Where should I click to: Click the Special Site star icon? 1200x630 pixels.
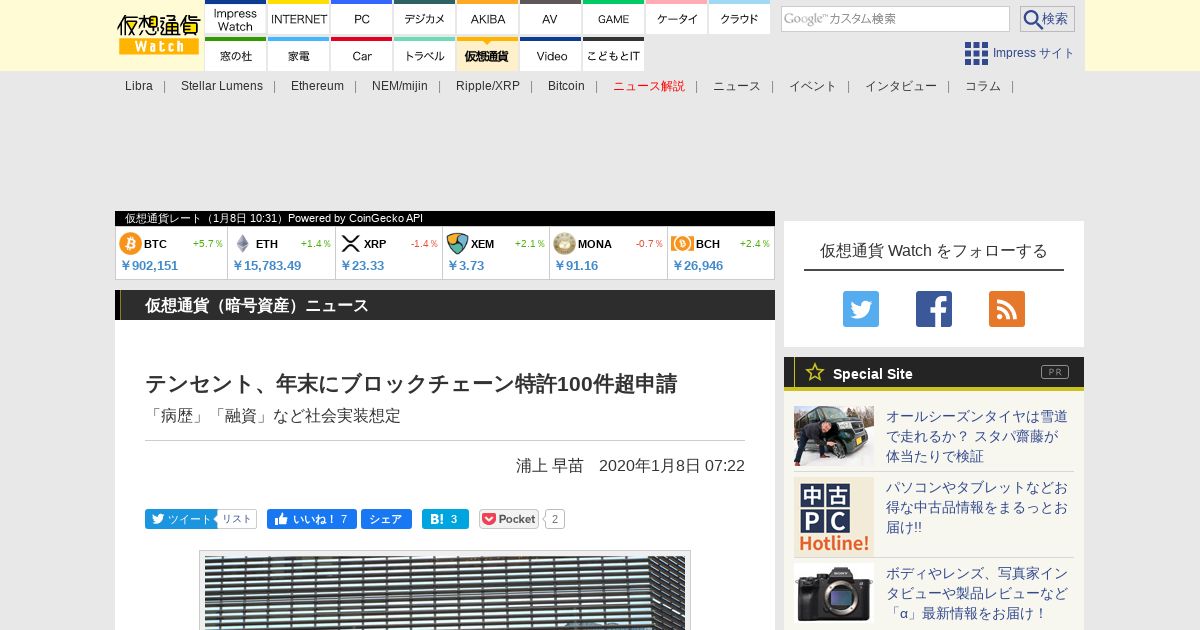click(x=815, y=372)
